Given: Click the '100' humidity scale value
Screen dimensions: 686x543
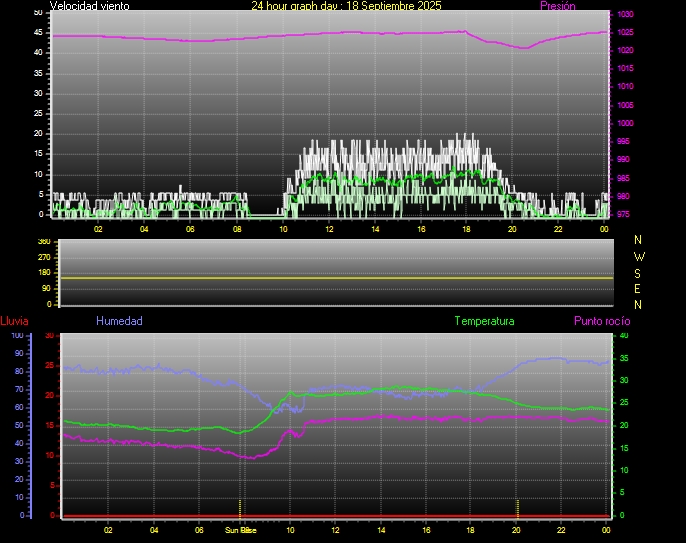Looking at the screenshot, I should 17,335.
